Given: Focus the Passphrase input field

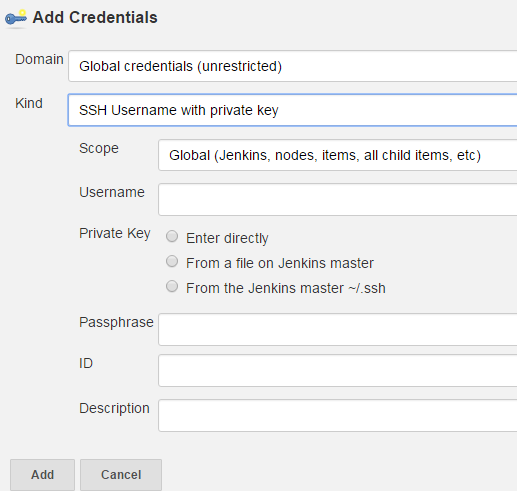Looking at the screenshot, I should 338,329.
